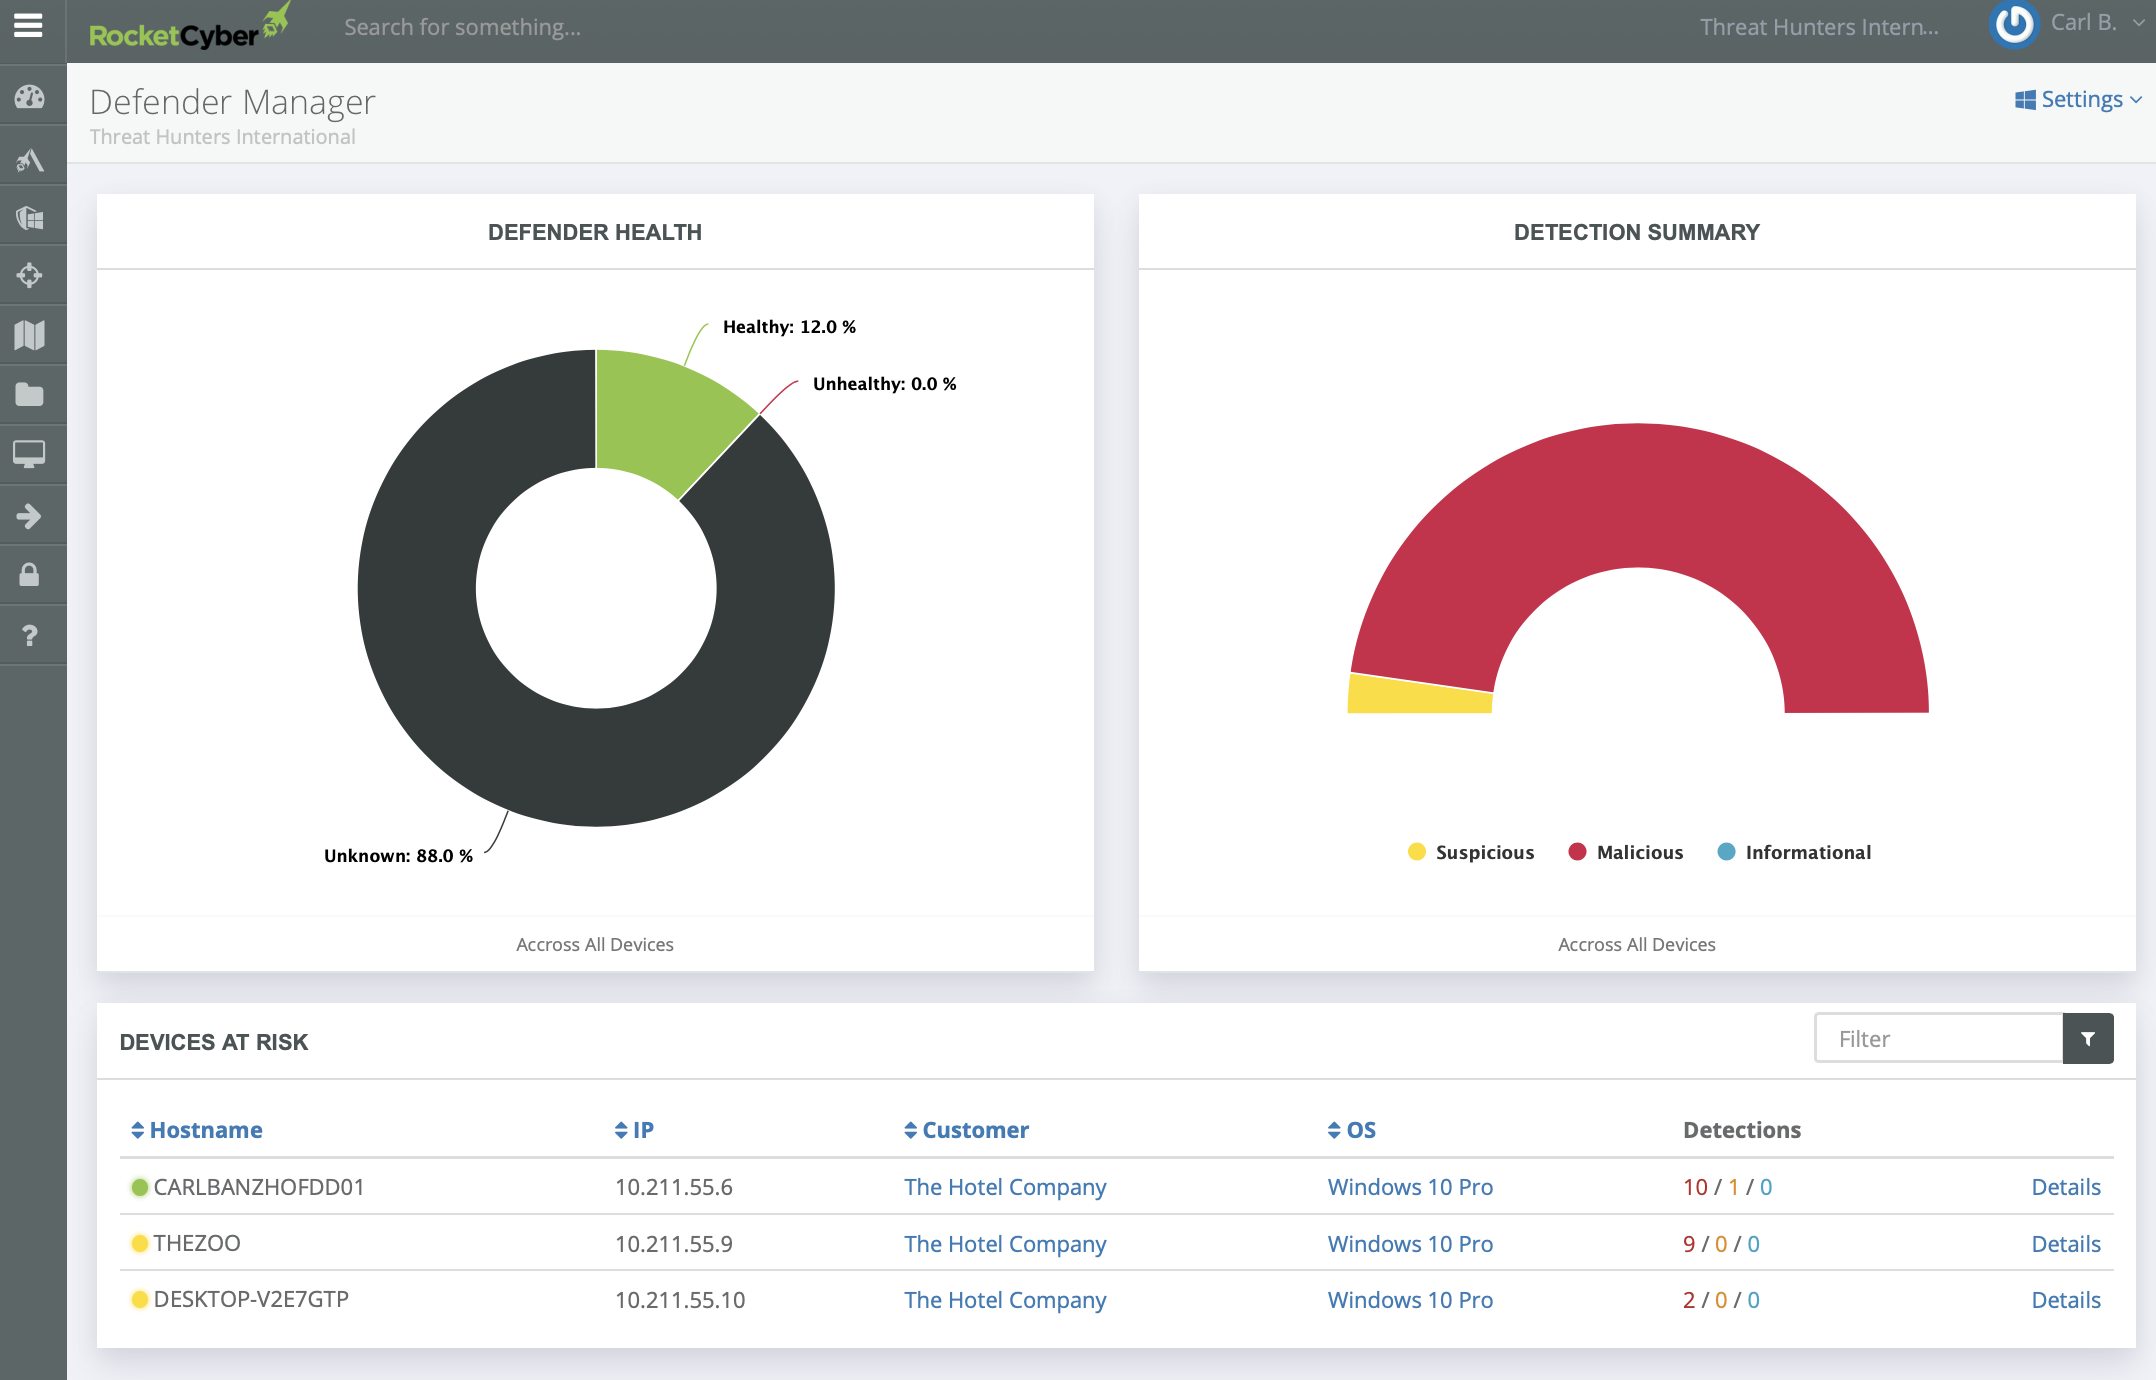Viewport: 2156px width, 1380px height.
Task: Open the dashboard gauge icon in sidebar
Action: point(30,97)
